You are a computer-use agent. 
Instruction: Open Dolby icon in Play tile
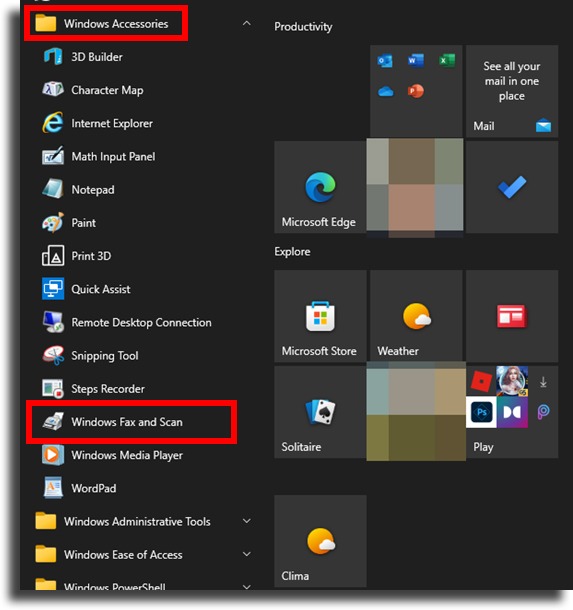click(512, 412)
